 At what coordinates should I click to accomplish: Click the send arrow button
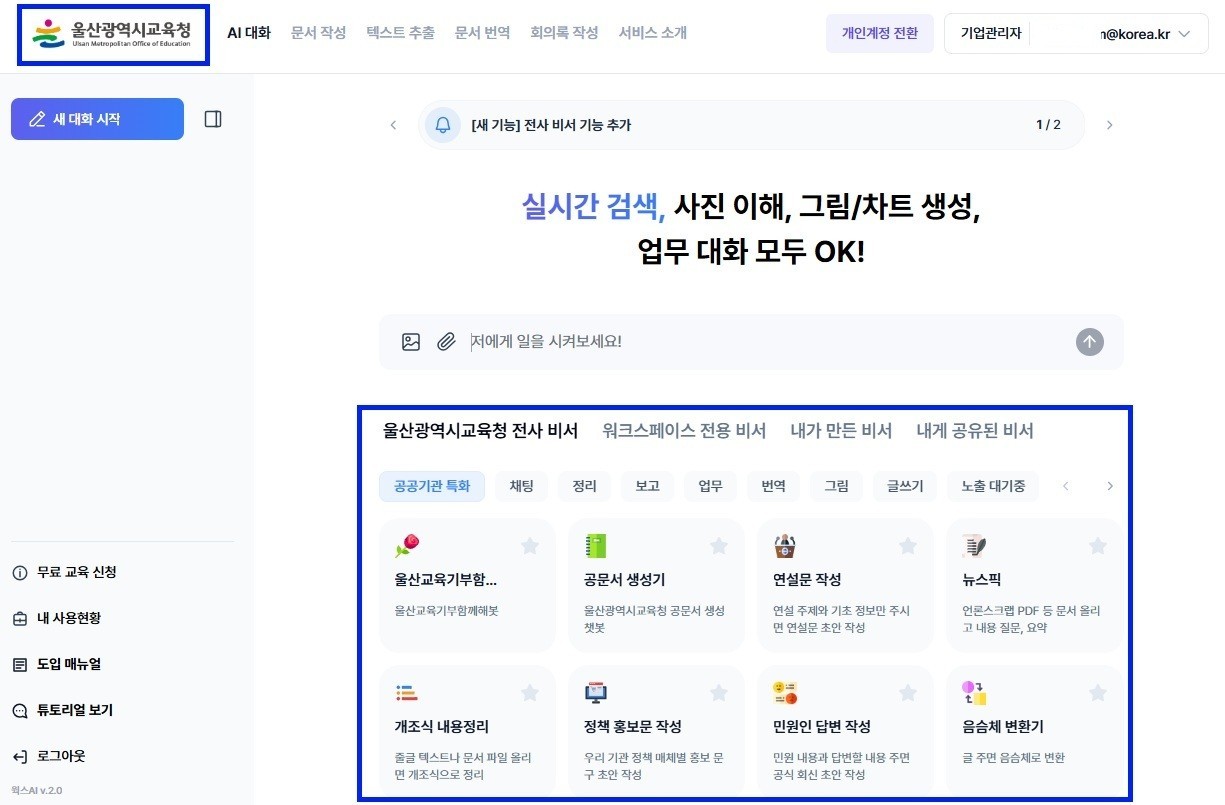click(1090, 342)
